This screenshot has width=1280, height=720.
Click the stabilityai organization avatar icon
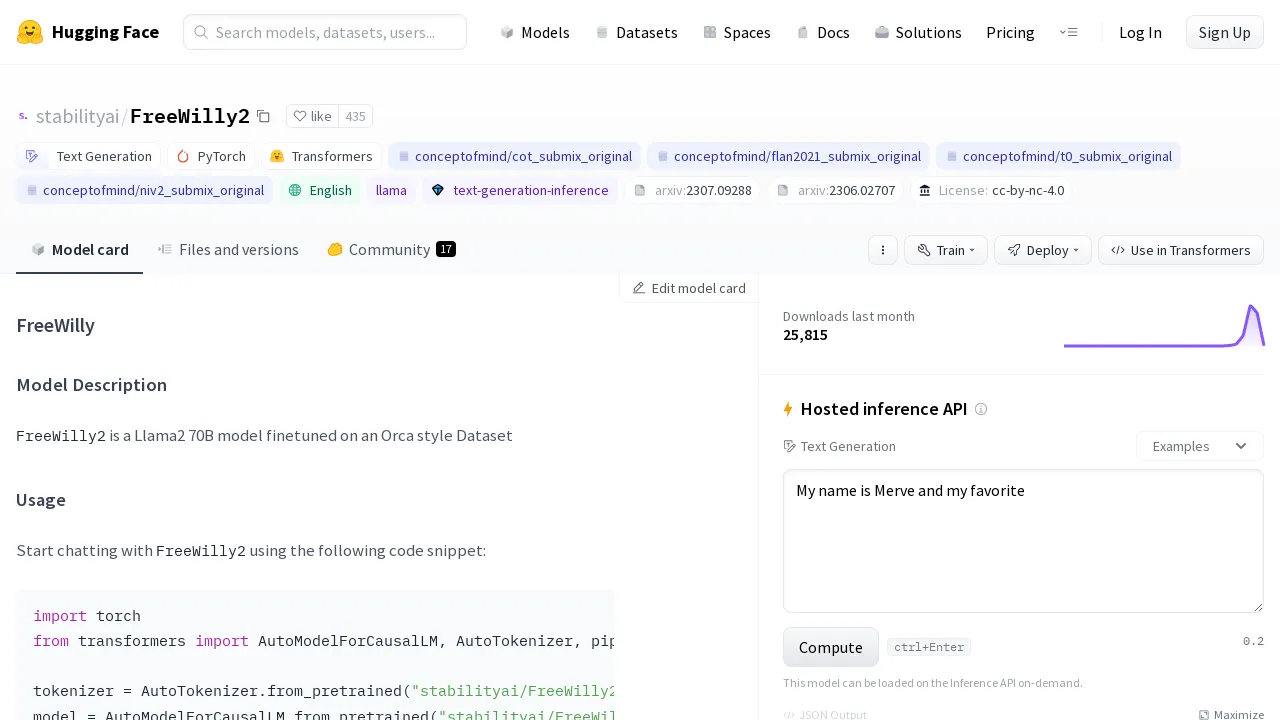click(23, 116)
